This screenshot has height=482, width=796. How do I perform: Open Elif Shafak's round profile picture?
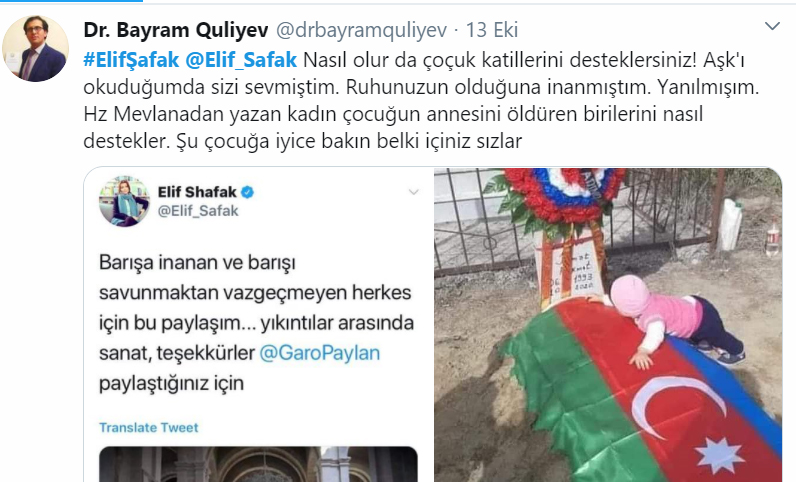click(x=124, y=201)
